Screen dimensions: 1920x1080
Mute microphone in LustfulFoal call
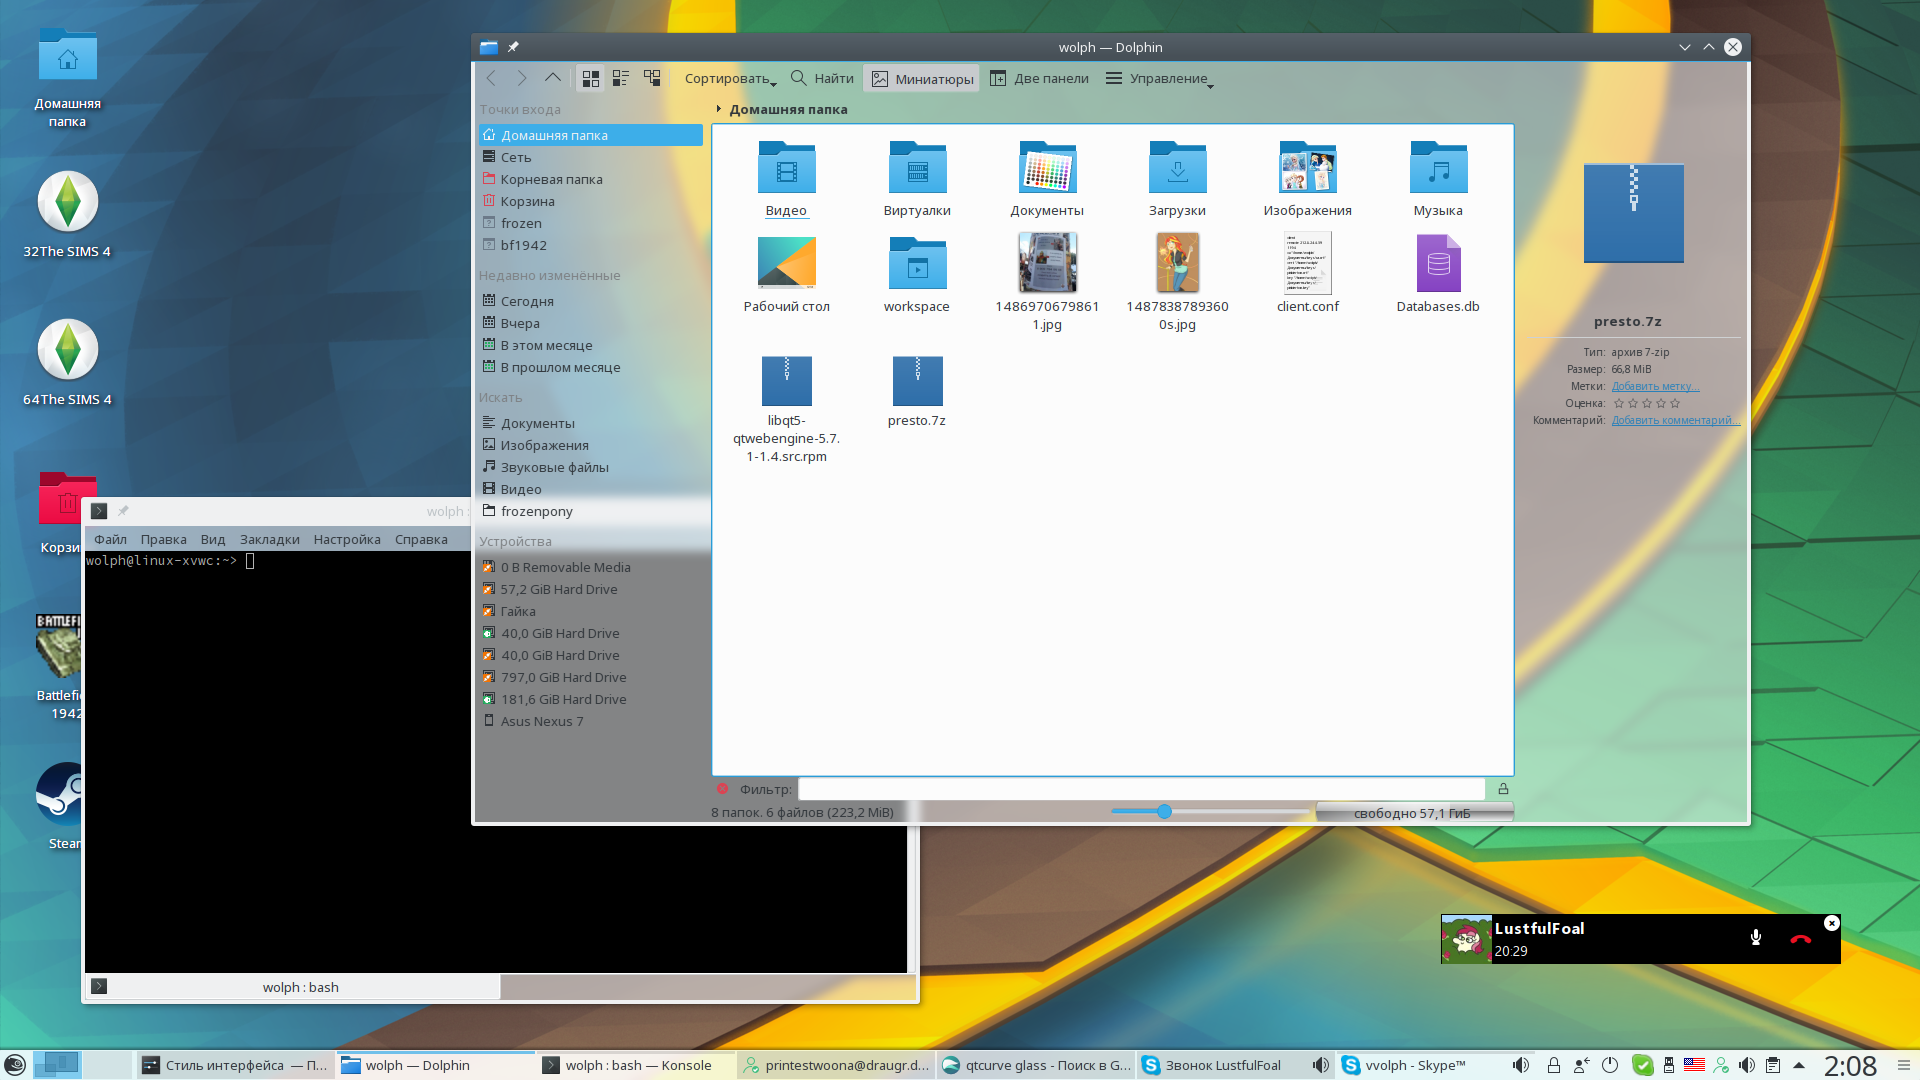(1755, 938)
